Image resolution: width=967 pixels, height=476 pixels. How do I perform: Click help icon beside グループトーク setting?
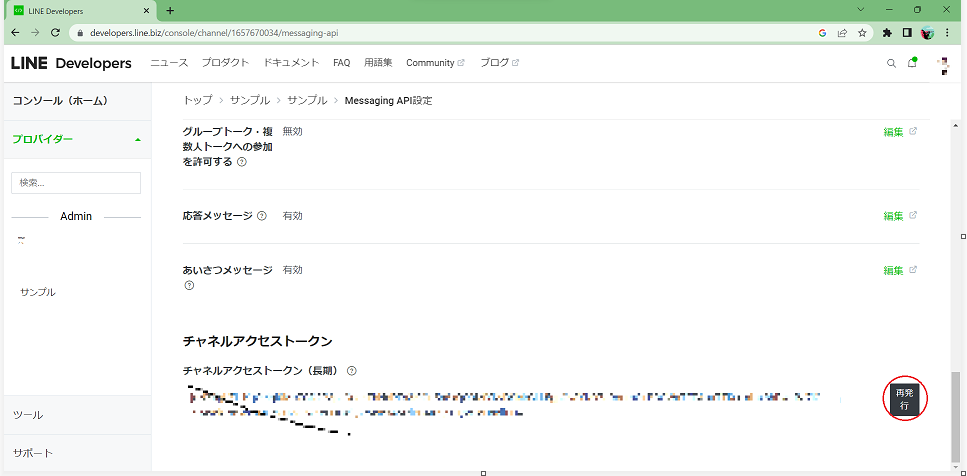pyautogui.click(x=242, y=162)
